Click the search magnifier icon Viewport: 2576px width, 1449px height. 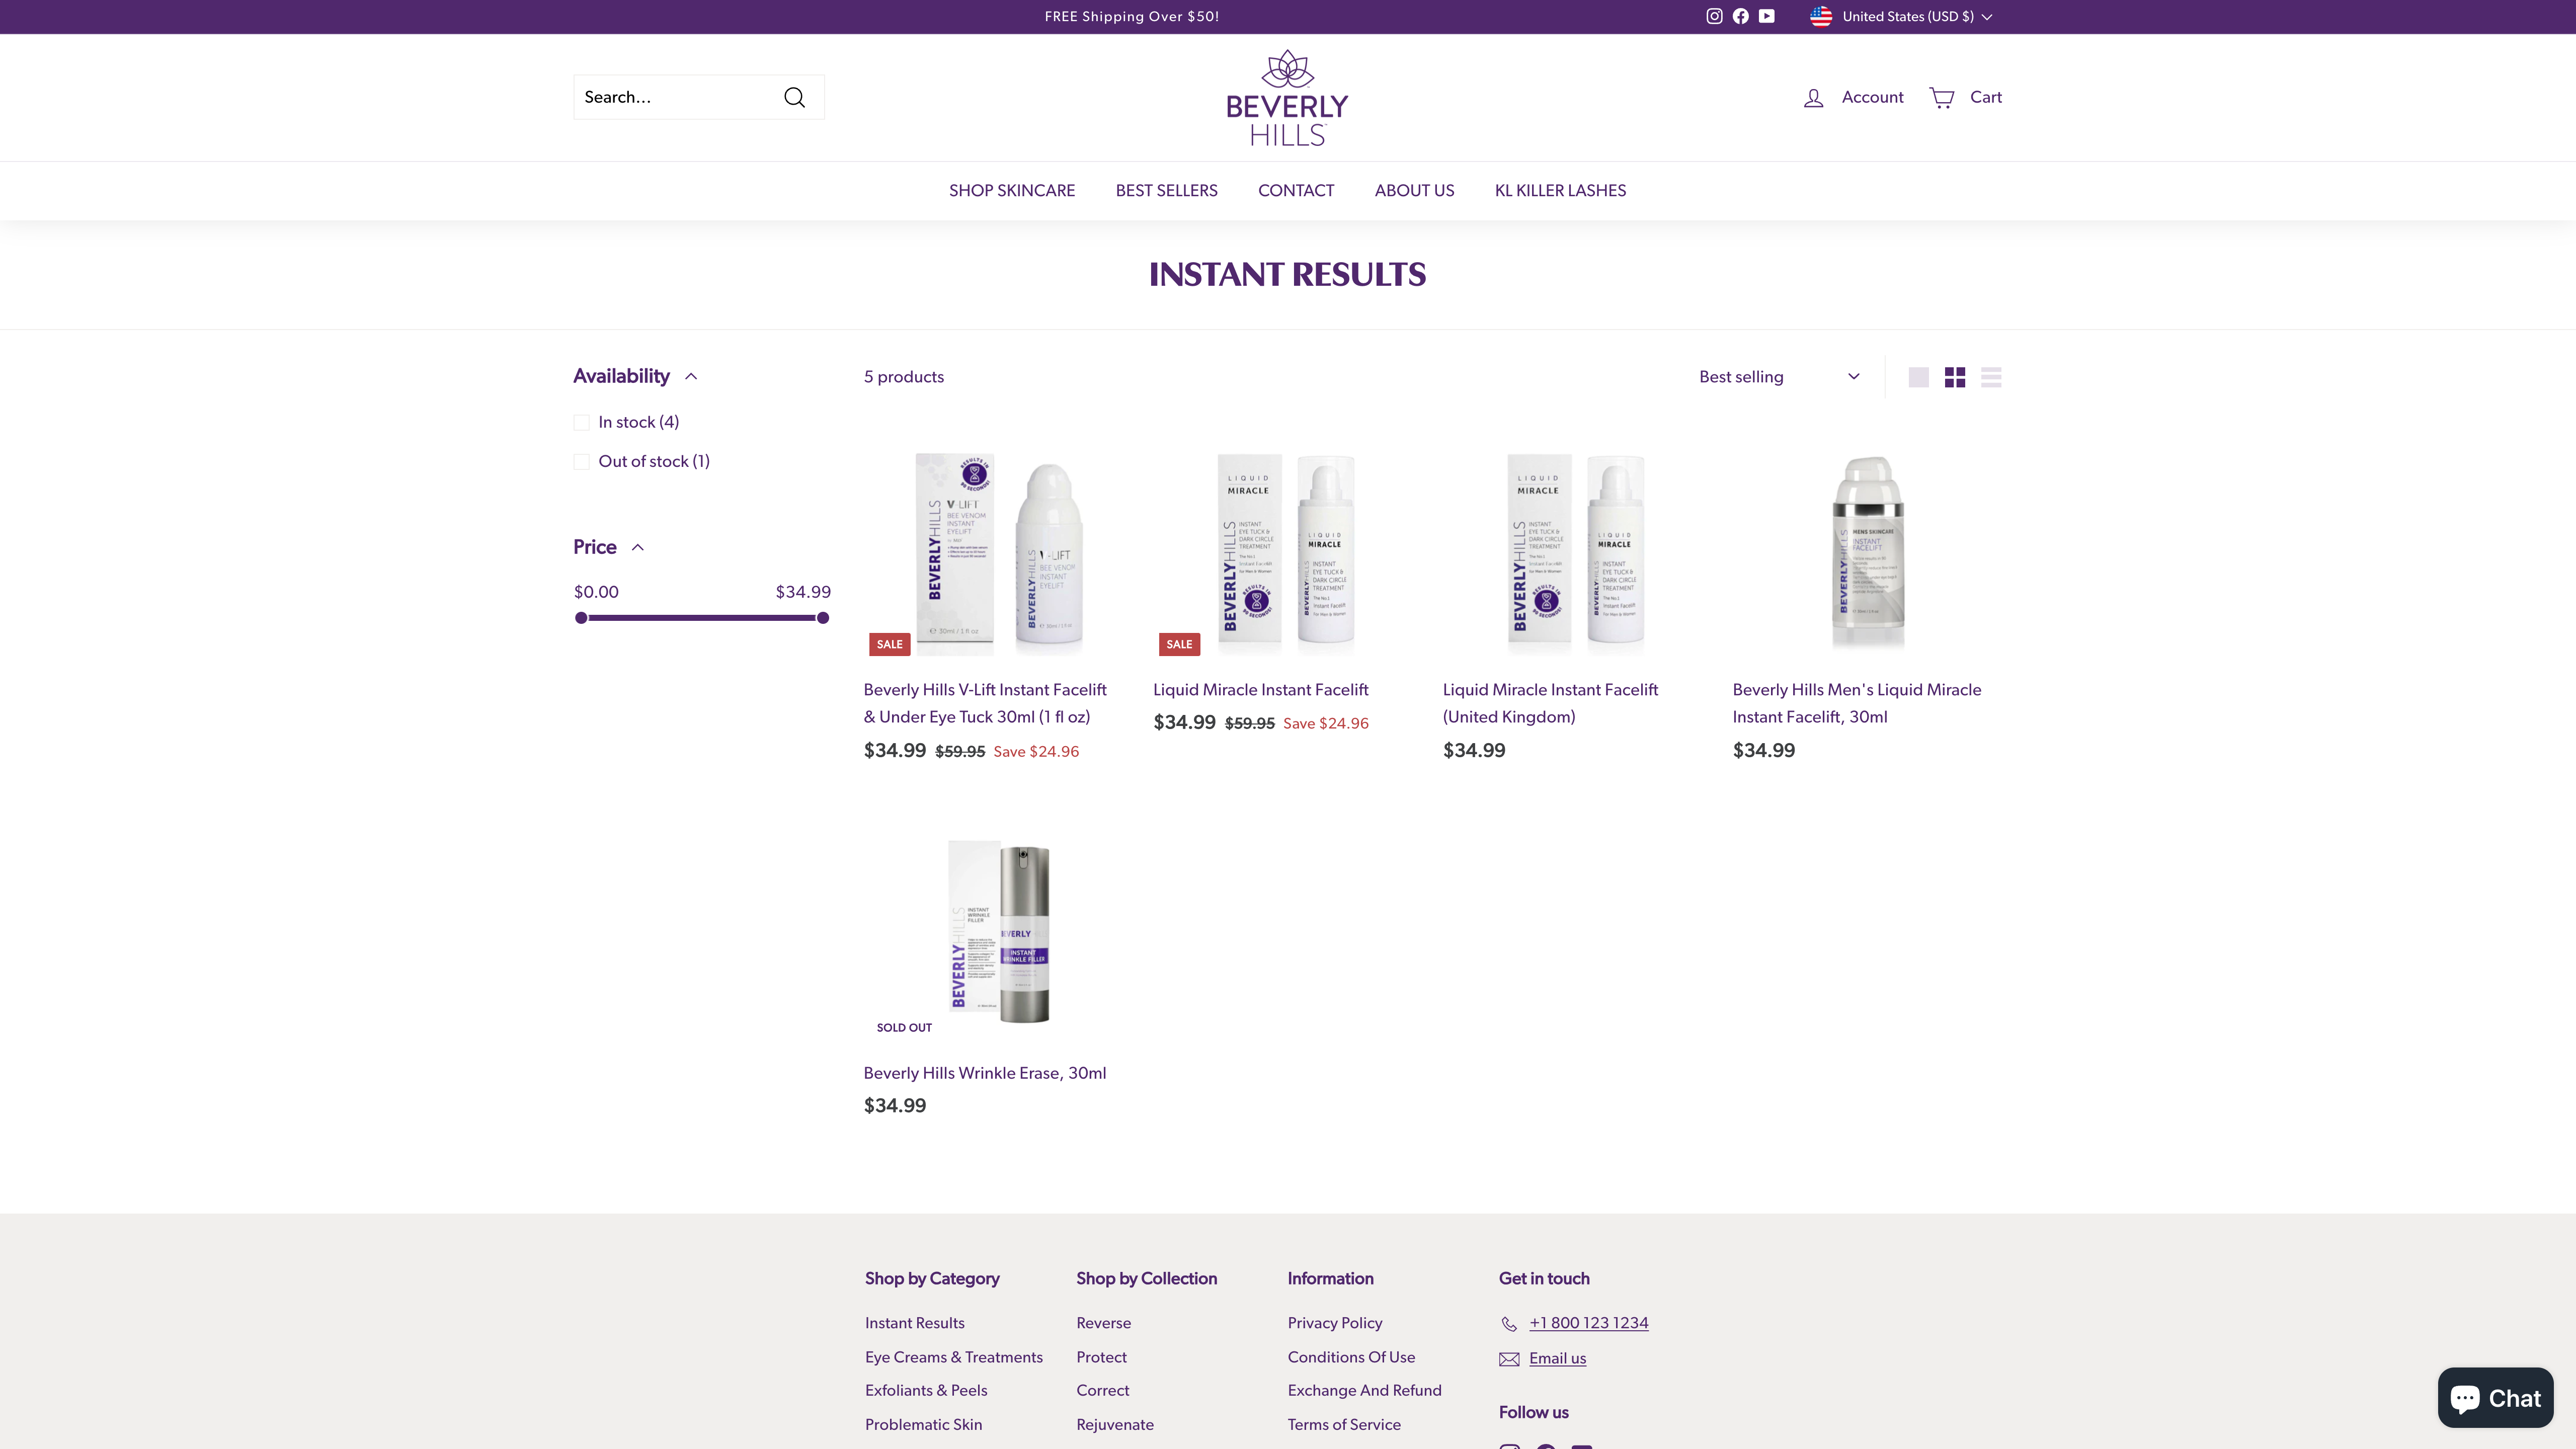795,97
